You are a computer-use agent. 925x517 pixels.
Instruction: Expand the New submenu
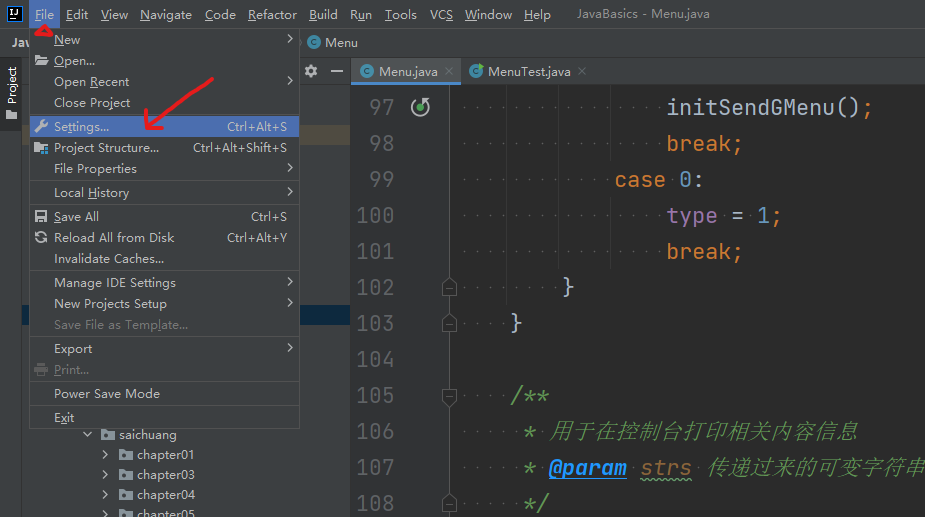(164, 40)
